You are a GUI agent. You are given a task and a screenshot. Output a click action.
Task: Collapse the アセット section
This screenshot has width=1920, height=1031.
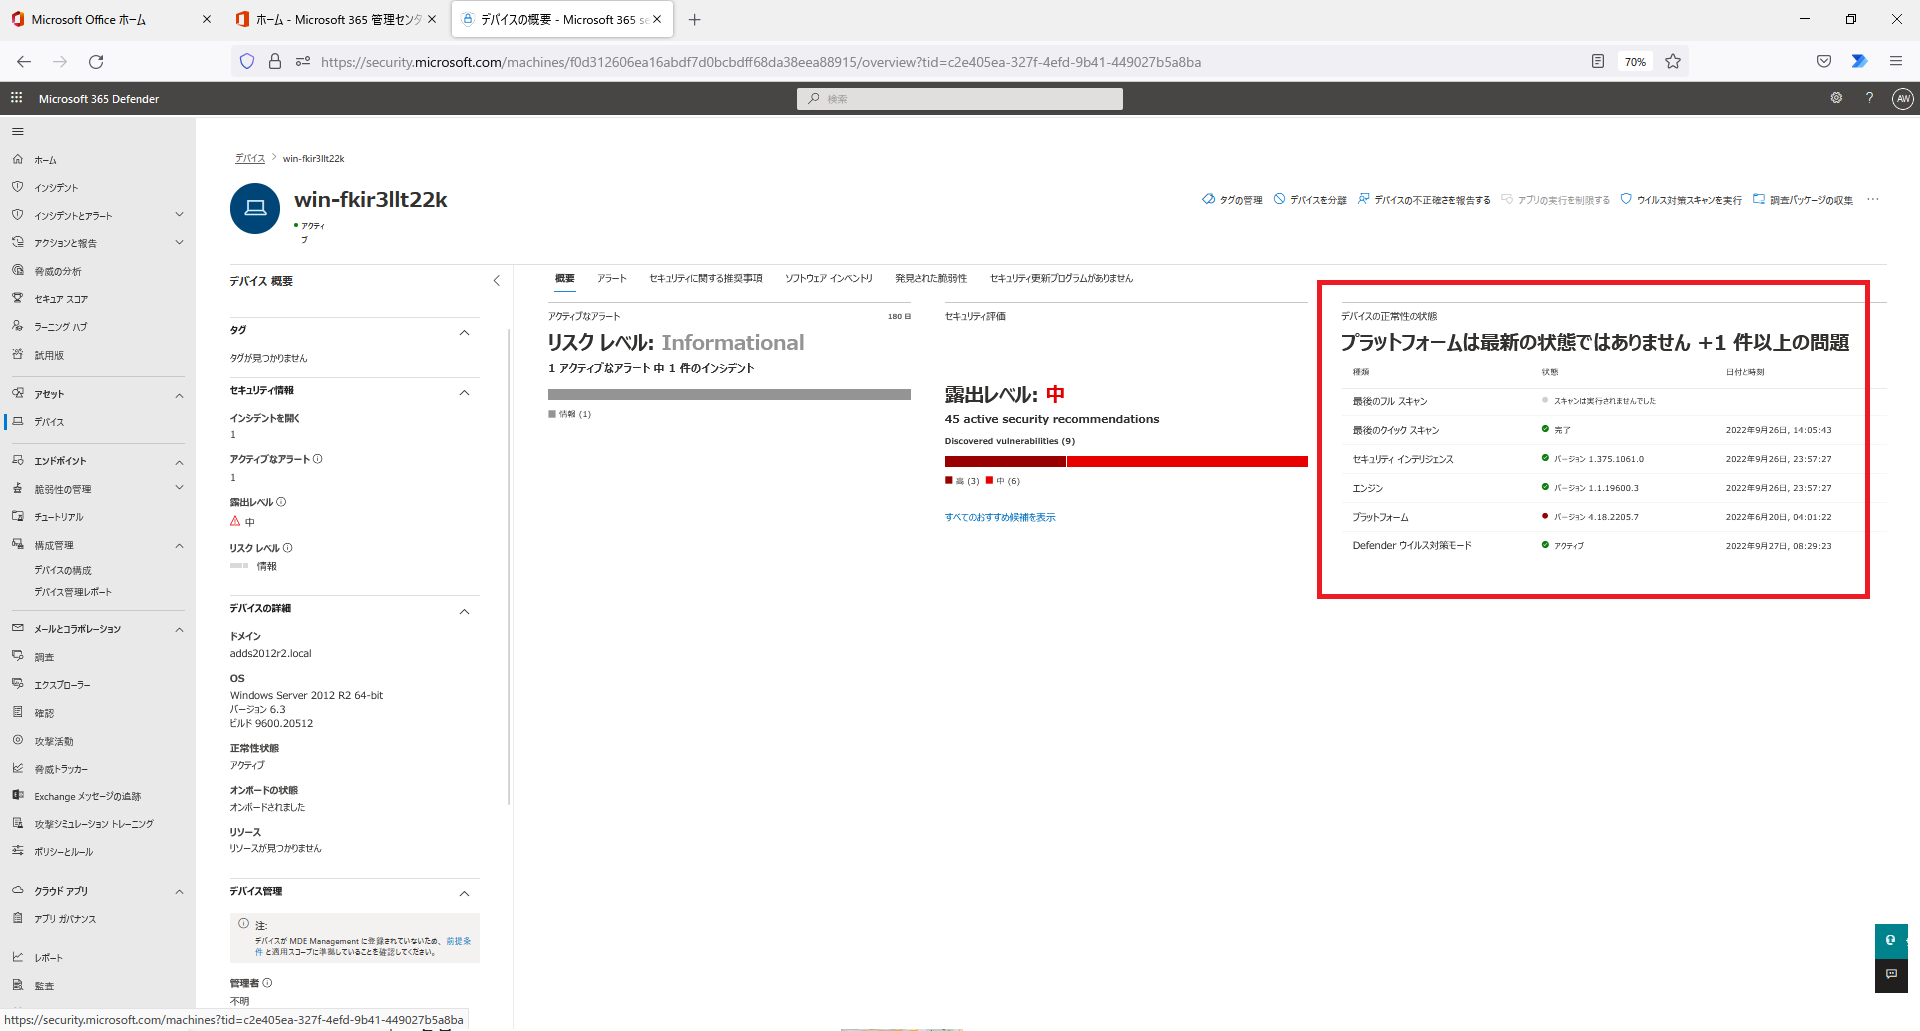(x=180, y=395)
